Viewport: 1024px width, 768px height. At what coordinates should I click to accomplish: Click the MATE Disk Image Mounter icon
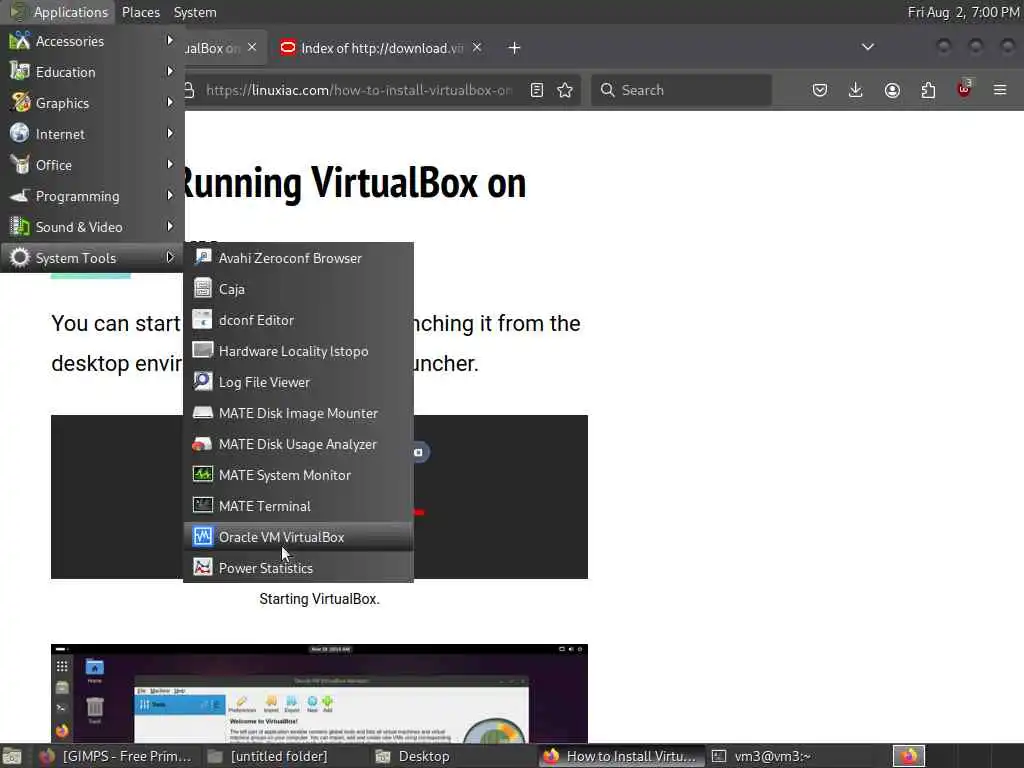(x=202, y=413)
